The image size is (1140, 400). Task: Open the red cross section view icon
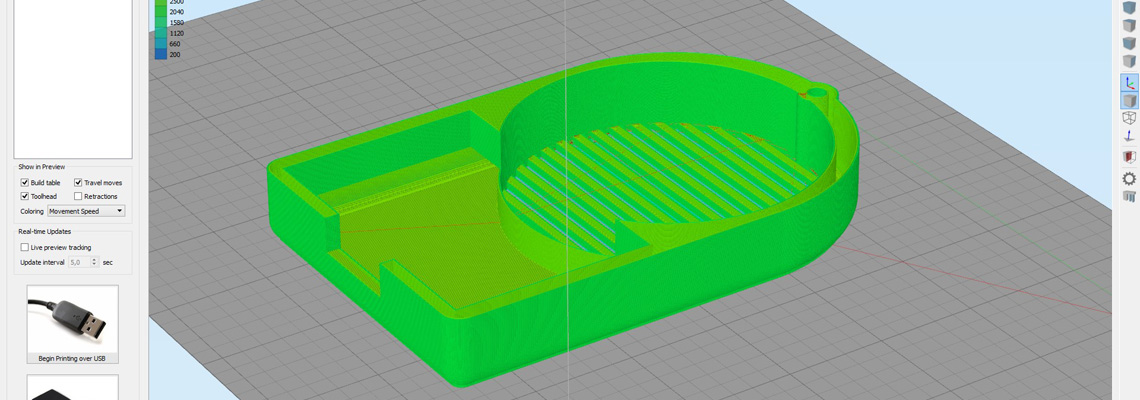[1129, 157]
